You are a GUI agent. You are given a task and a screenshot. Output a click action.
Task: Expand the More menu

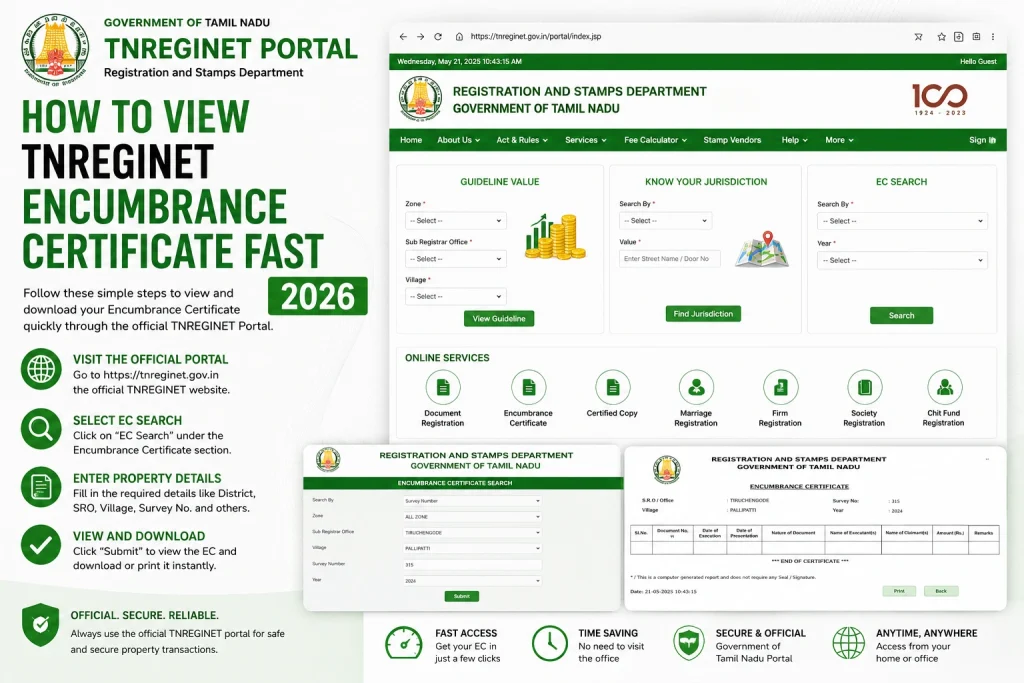839,140
